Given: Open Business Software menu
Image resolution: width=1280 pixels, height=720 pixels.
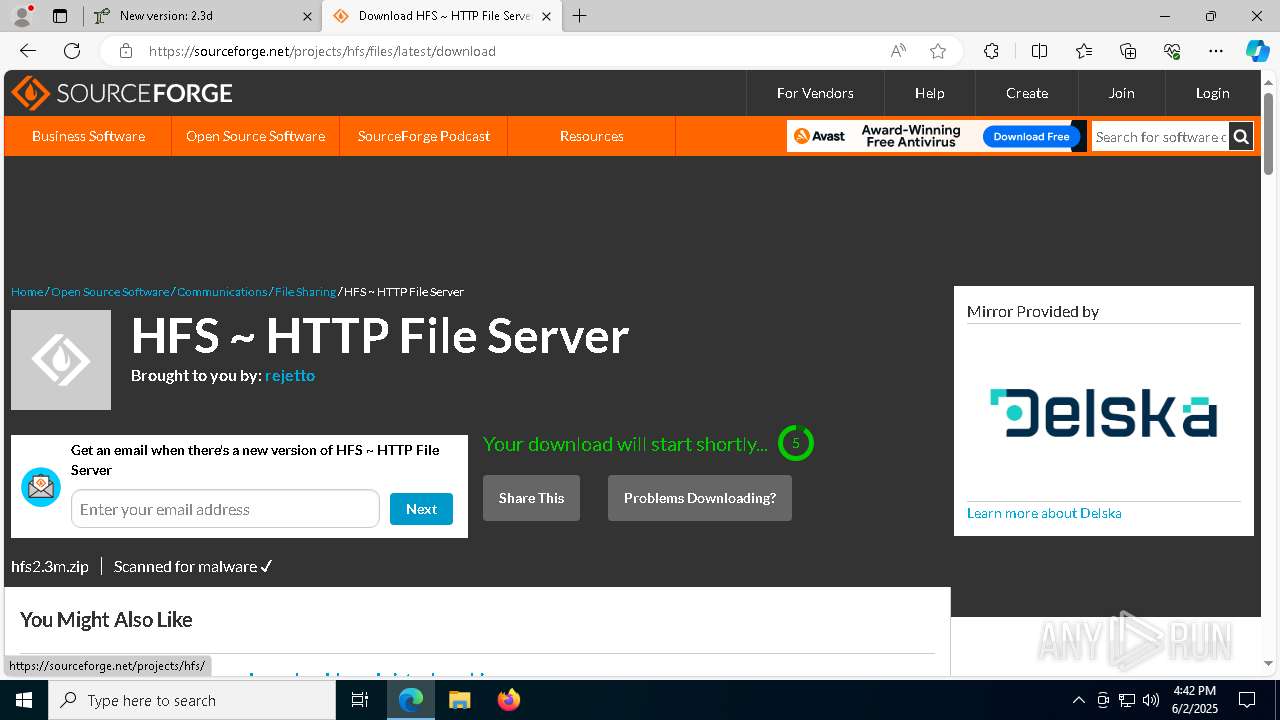Looking at the screenshot, I should pos(88,136).
